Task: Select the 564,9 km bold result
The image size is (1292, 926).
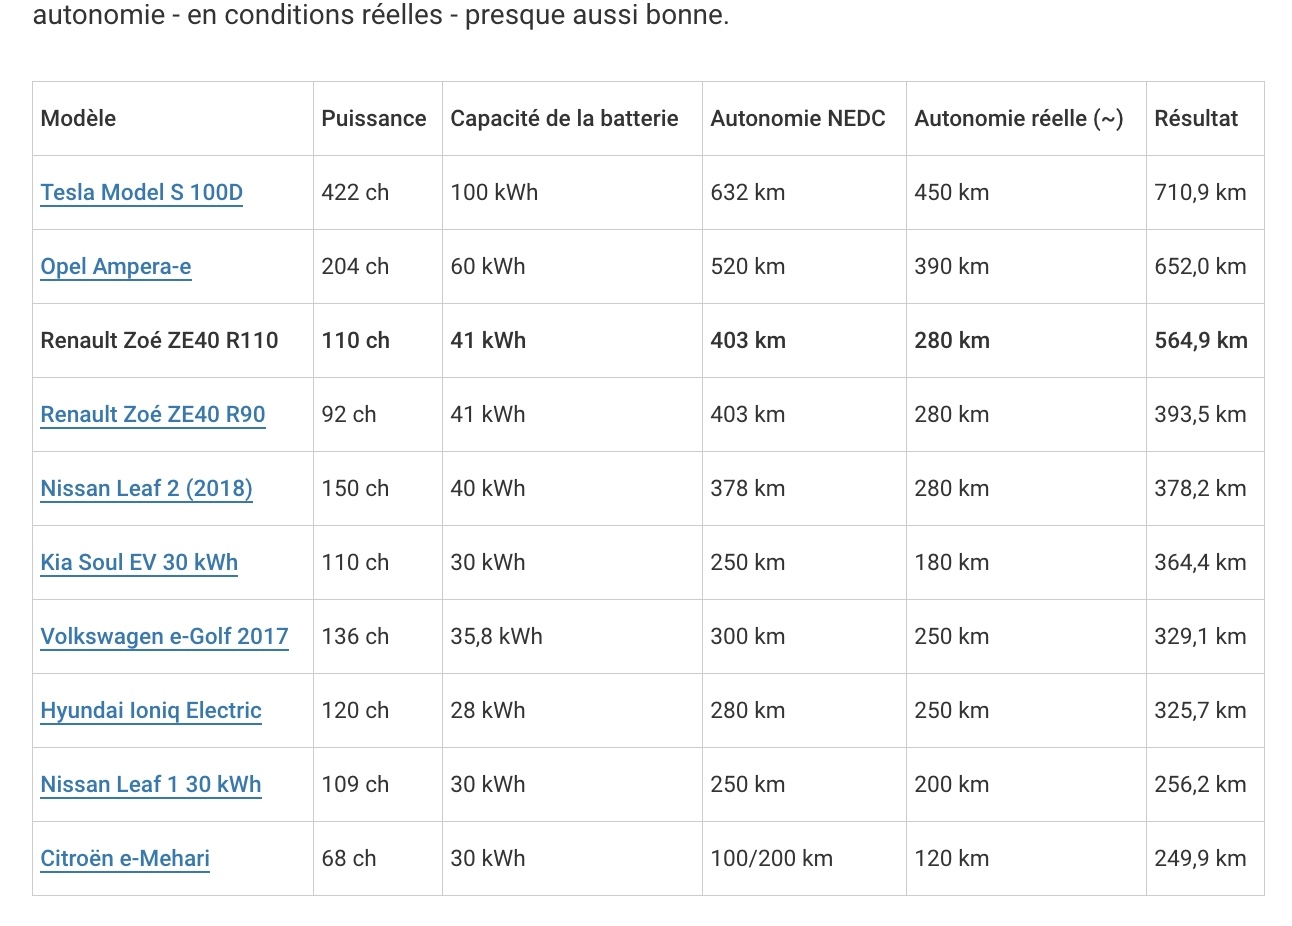Action: (1200, 340)
